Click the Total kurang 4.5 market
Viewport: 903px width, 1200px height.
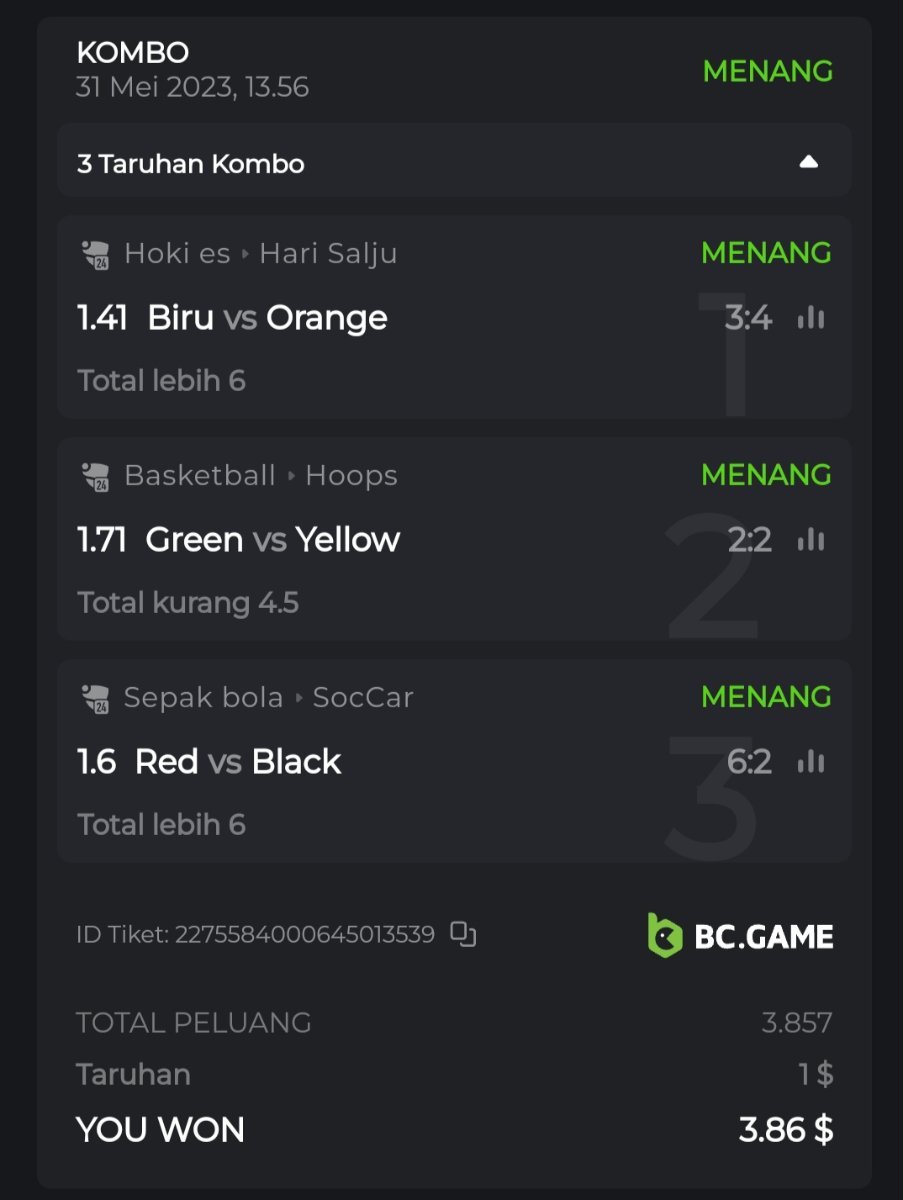188,603
